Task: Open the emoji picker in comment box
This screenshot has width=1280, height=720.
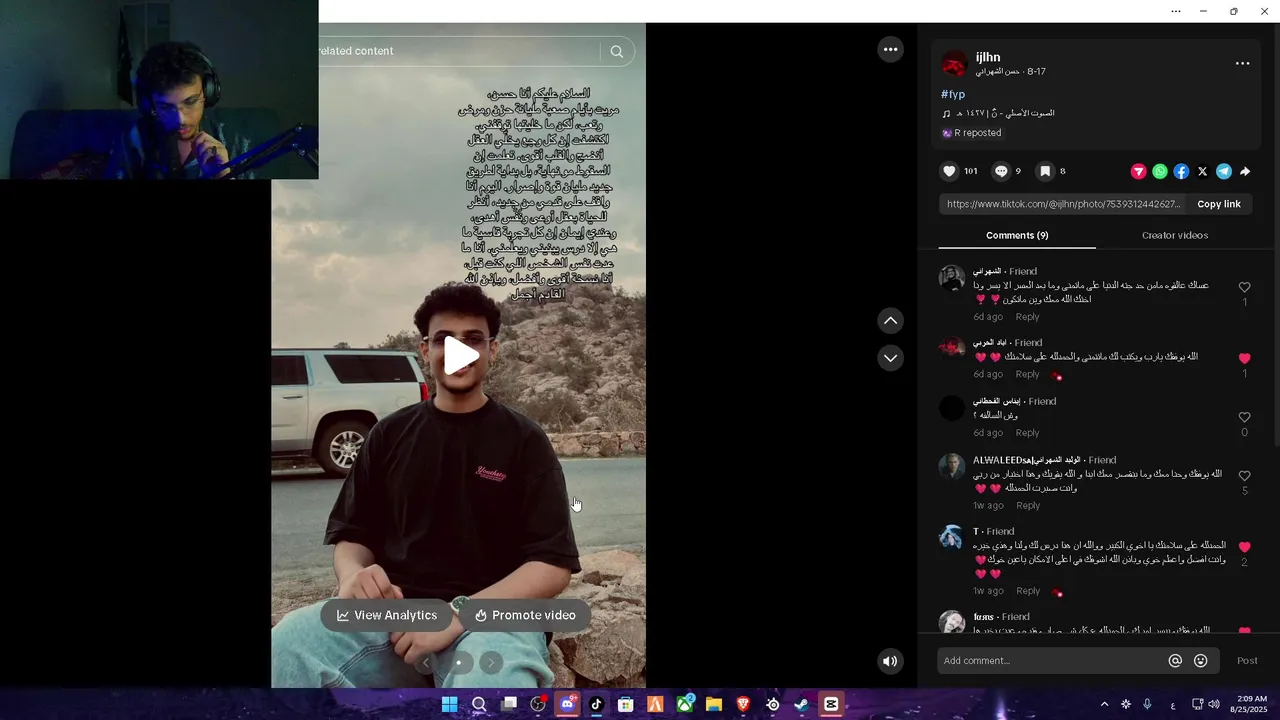Action: click(x=1201, y=661)
